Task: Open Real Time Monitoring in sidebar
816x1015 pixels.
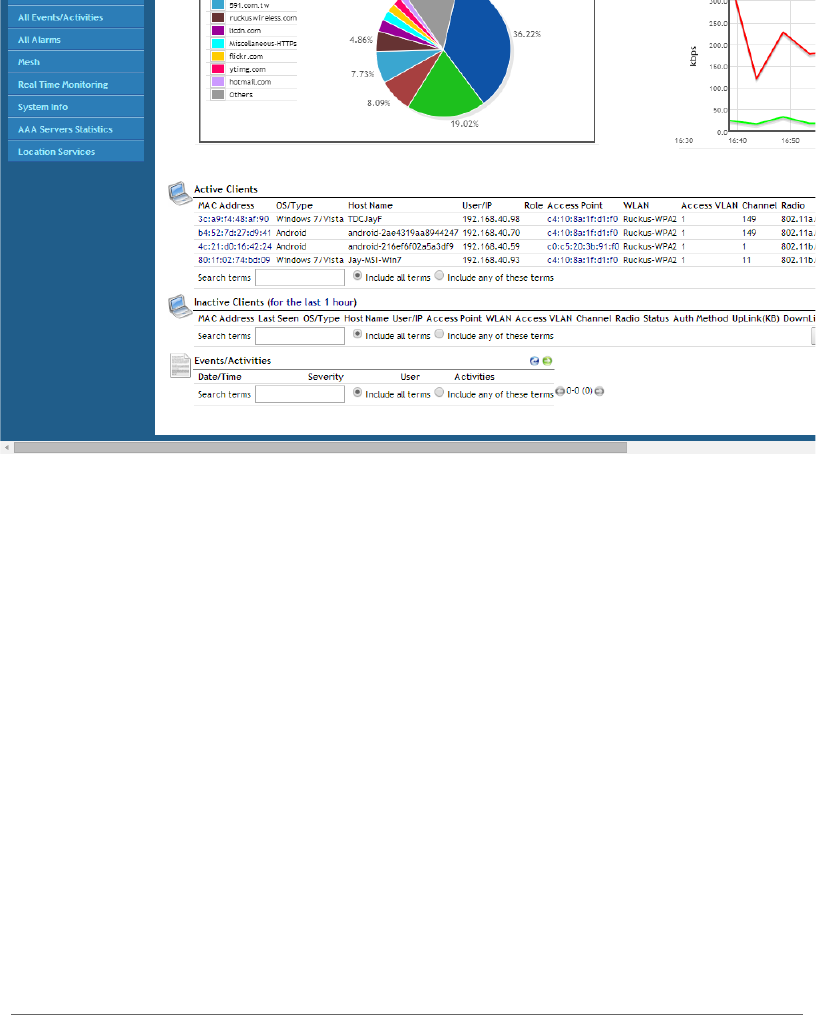Action: tap(76, 85)
